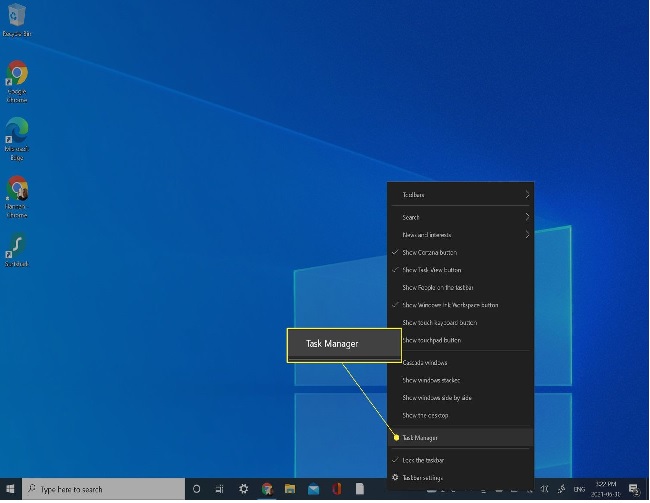This screenshot has width=650, height=503.
Task: Expand the News and interests submenu
Action: (x=461, y=235)
